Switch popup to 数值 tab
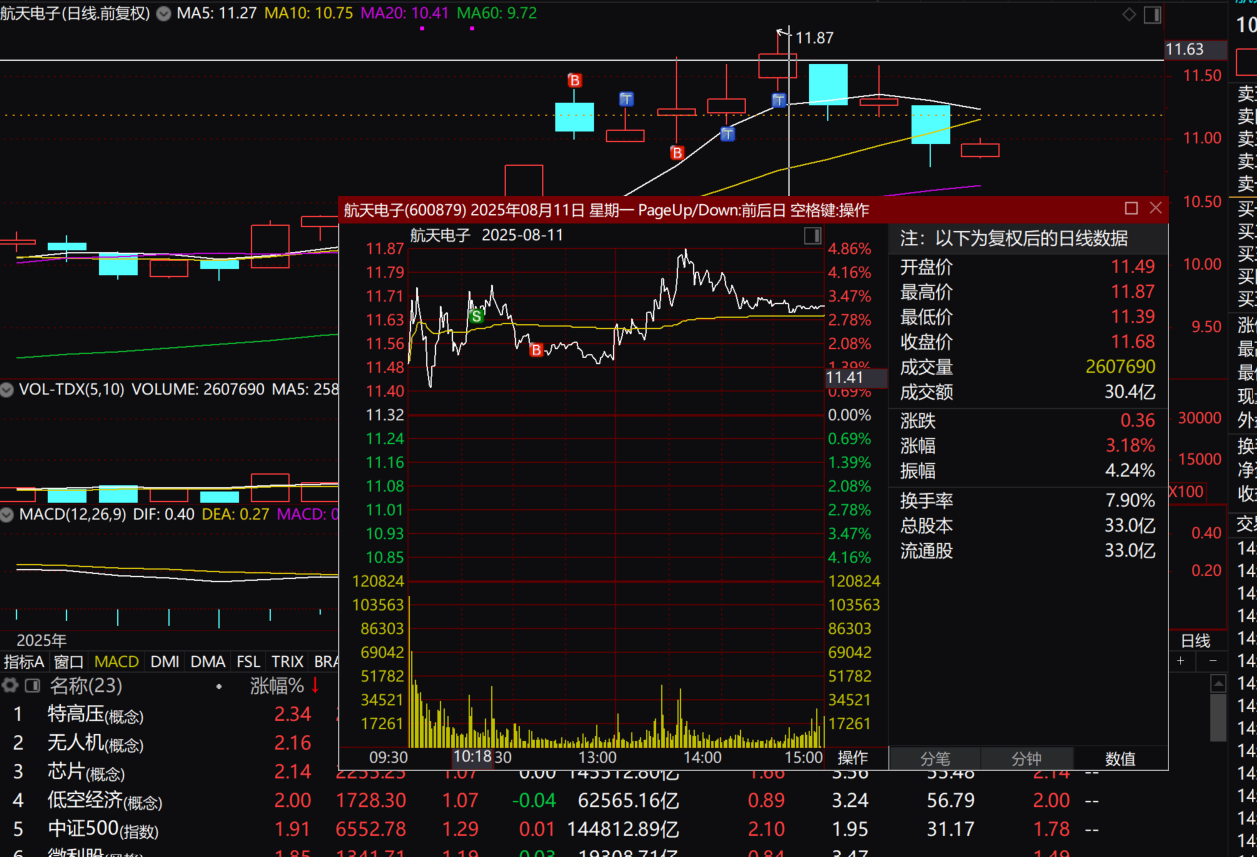The width and height of the screenshot is (1257, 857). tap(1120, 759)
